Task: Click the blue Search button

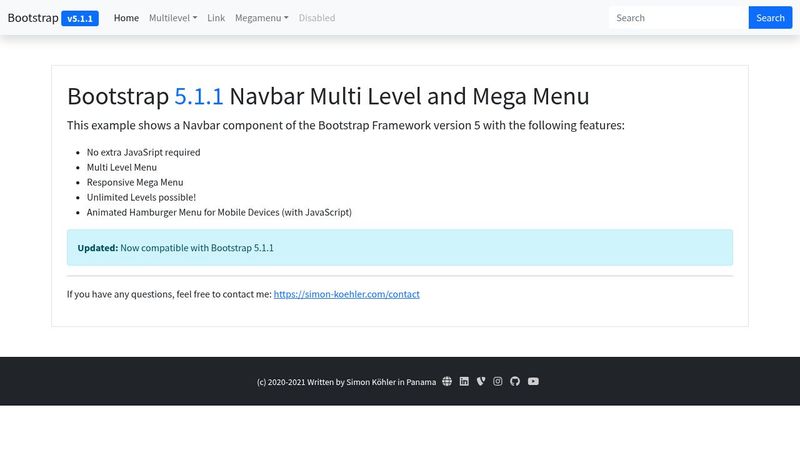Action: [x=770, y=18]
